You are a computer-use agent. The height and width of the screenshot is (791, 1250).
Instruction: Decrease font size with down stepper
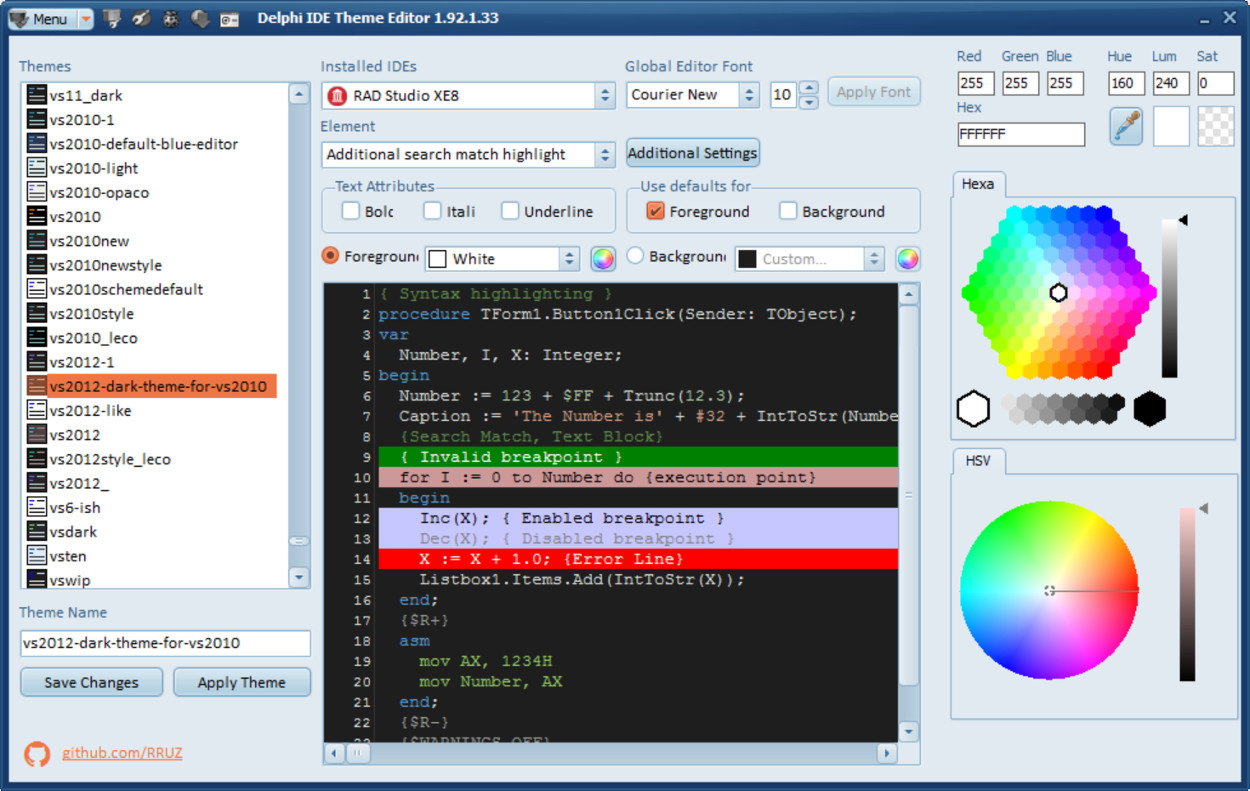[x=809, y=102]
